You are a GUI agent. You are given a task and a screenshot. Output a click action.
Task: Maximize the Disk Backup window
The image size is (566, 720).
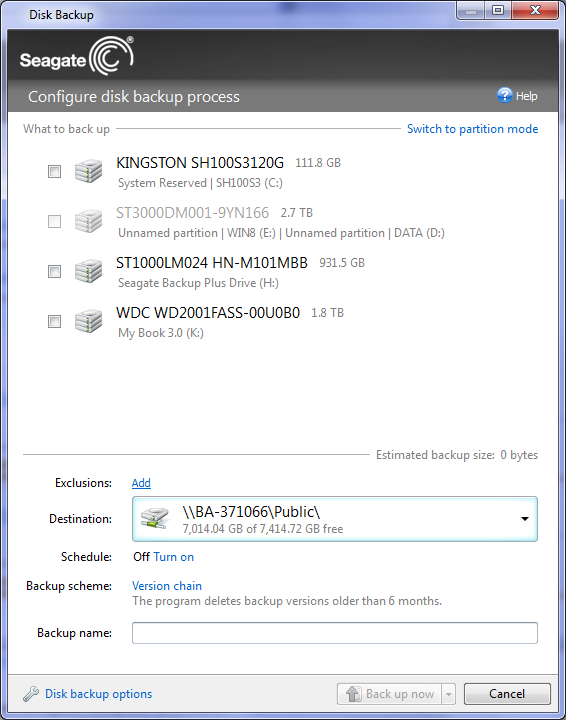point(498,10)
